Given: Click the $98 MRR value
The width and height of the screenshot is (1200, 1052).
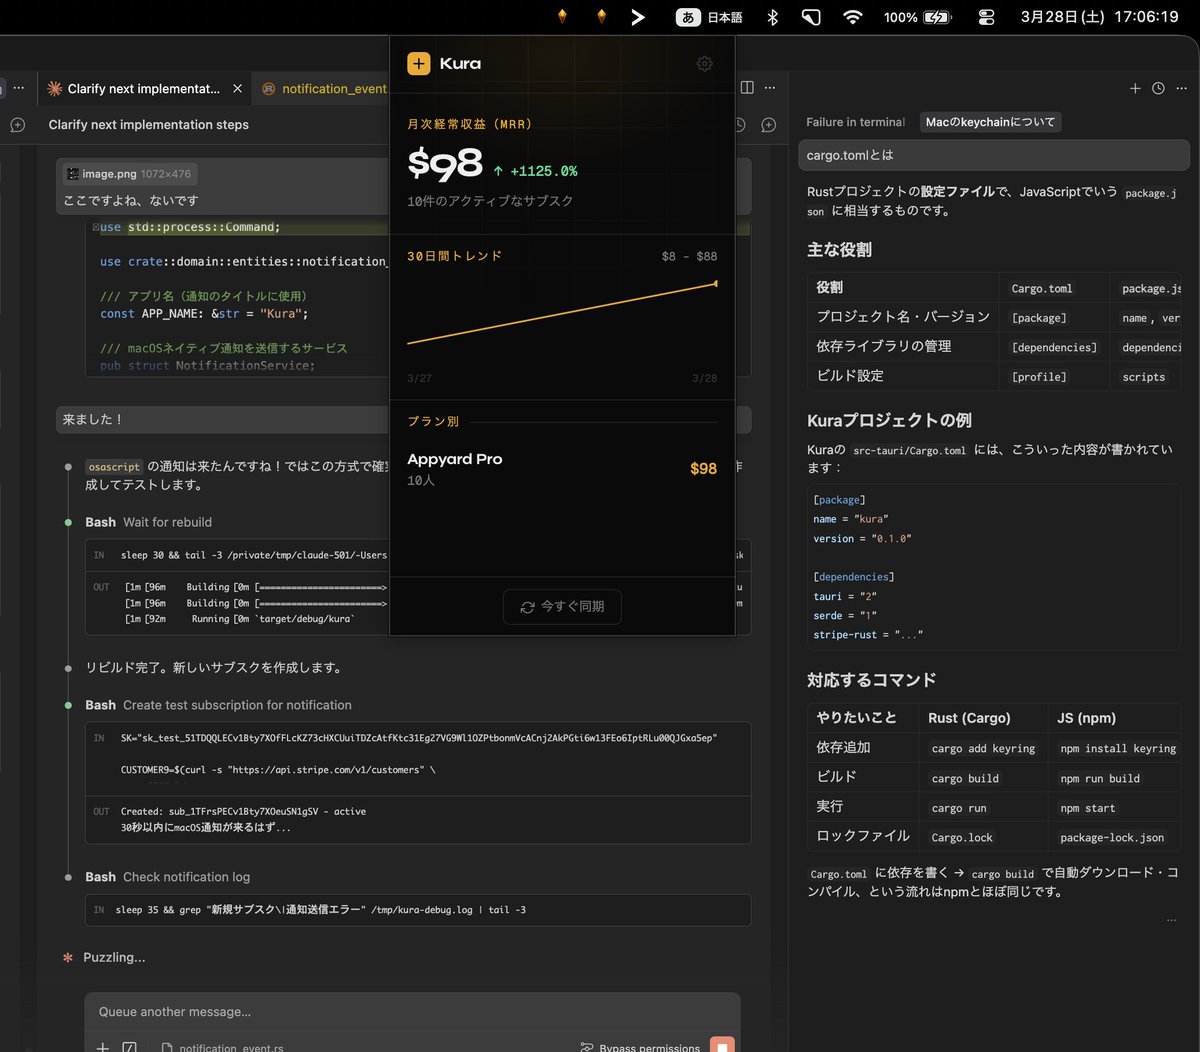Looking at the screenshot, I should pyautogui.click(x=445, y=164).
